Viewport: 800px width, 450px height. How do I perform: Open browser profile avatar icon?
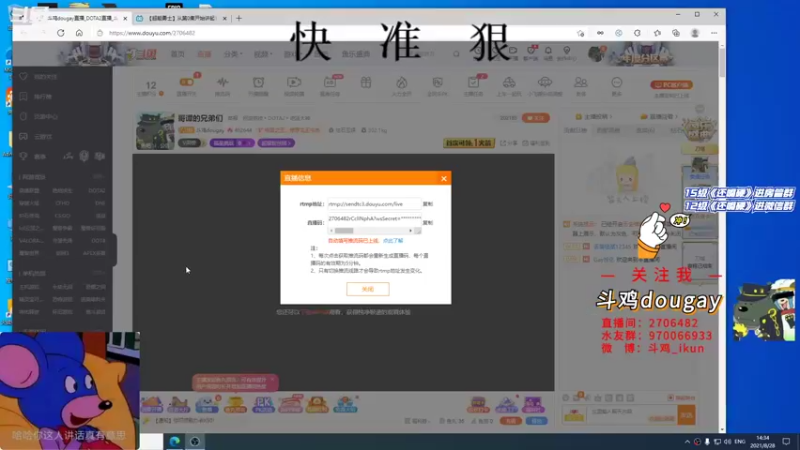[694, 33]
